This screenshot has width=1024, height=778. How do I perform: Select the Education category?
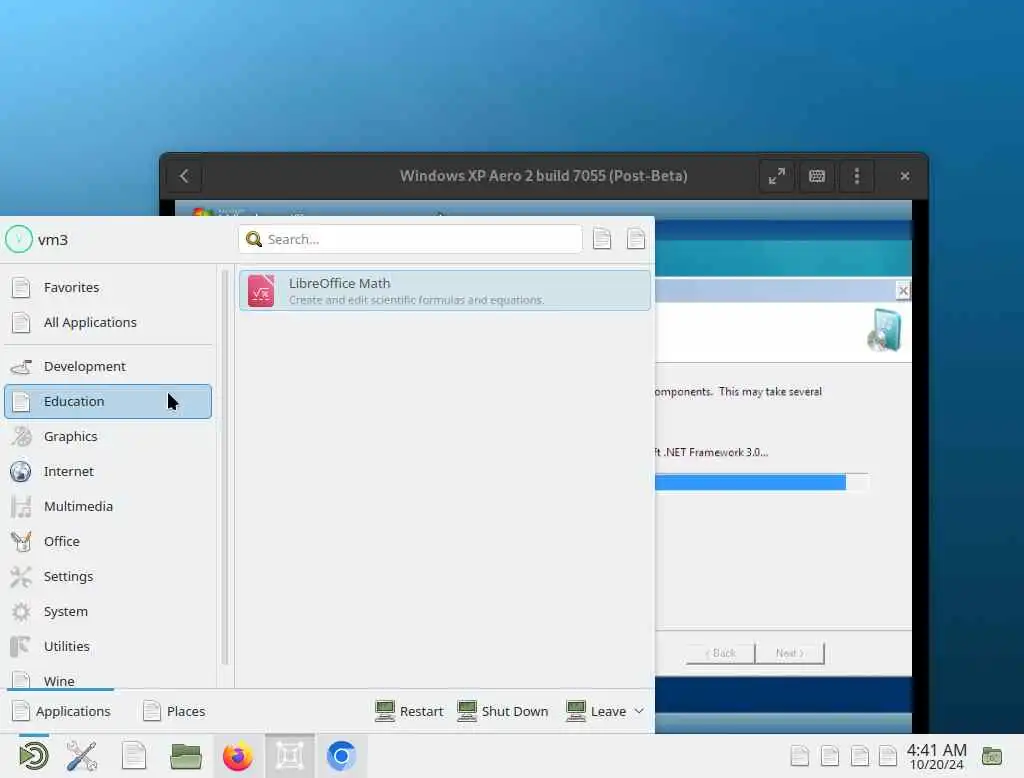tap(108, 402)
